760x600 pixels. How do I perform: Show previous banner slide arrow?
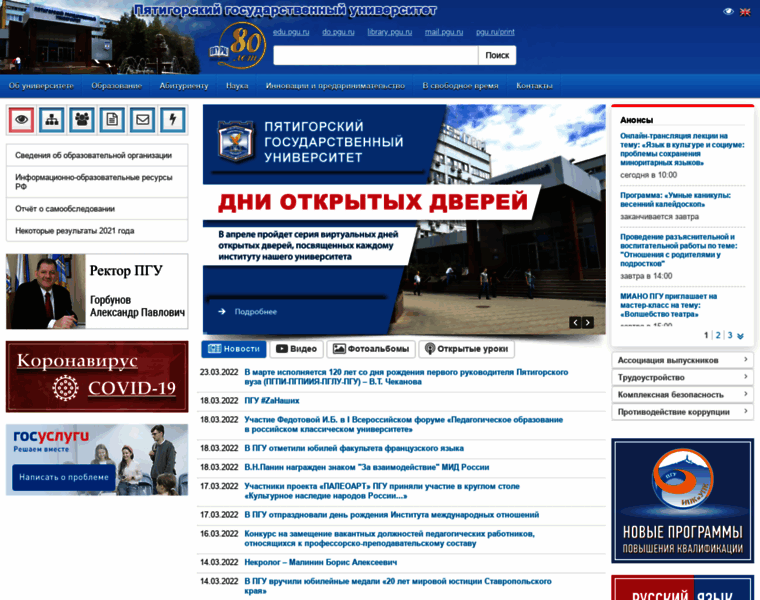[x=575, y=322]
